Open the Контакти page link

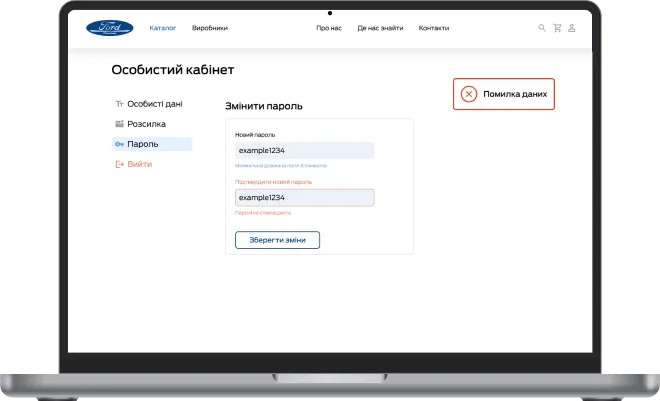434,28
